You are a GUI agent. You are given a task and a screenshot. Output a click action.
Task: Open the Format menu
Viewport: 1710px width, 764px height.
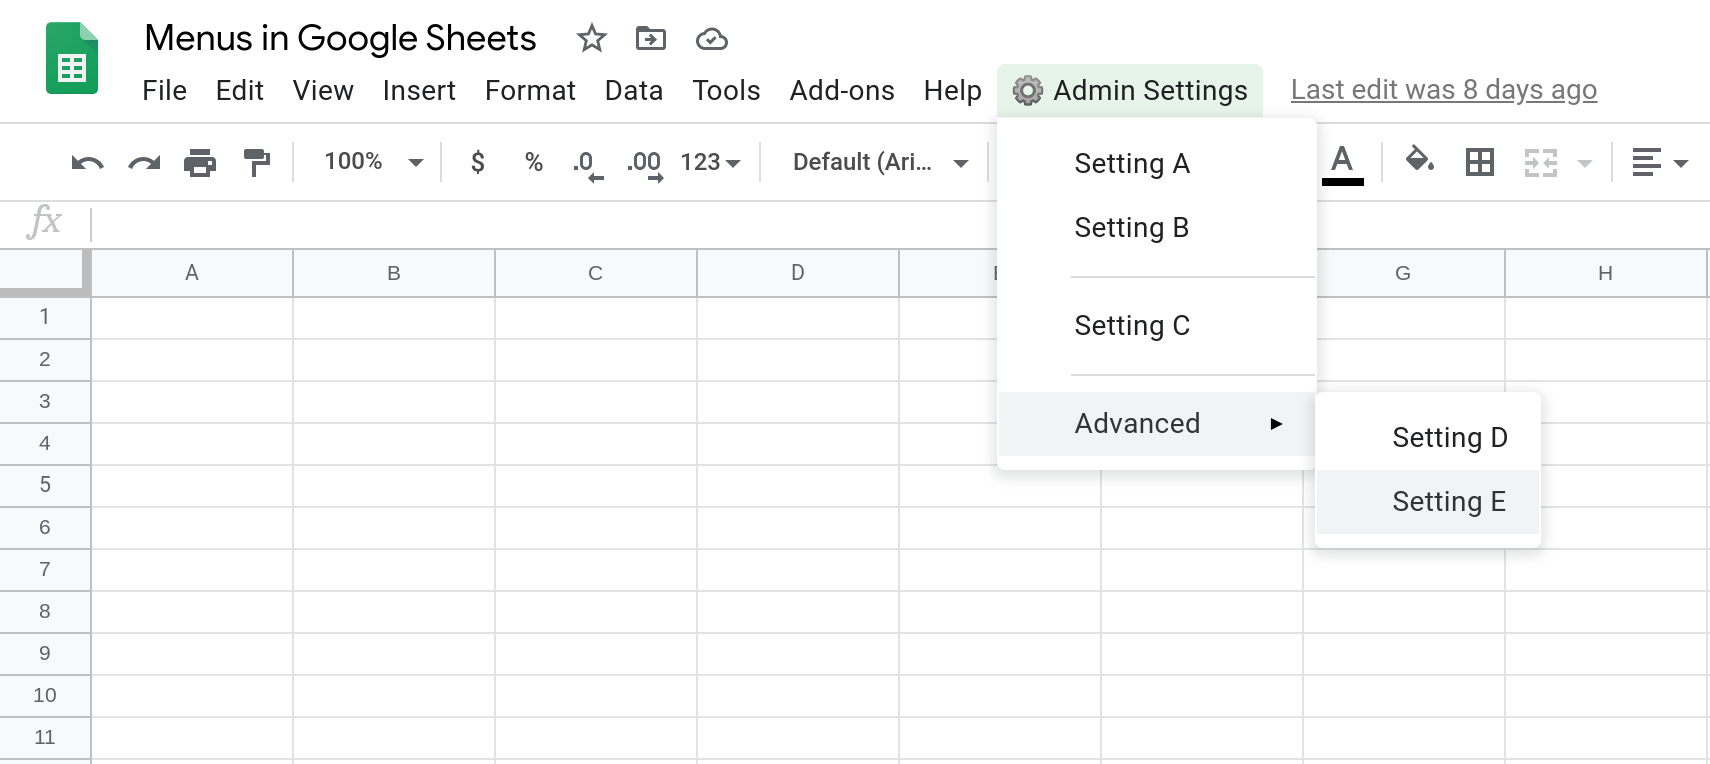530,91
